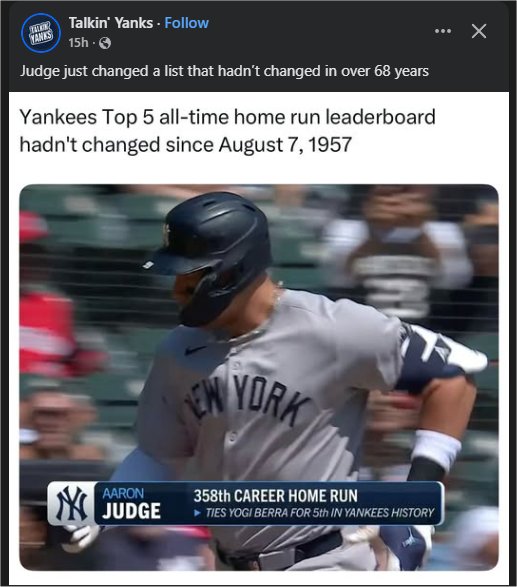Click the Talkin' Yanks page name

click(x=111, y=23)
